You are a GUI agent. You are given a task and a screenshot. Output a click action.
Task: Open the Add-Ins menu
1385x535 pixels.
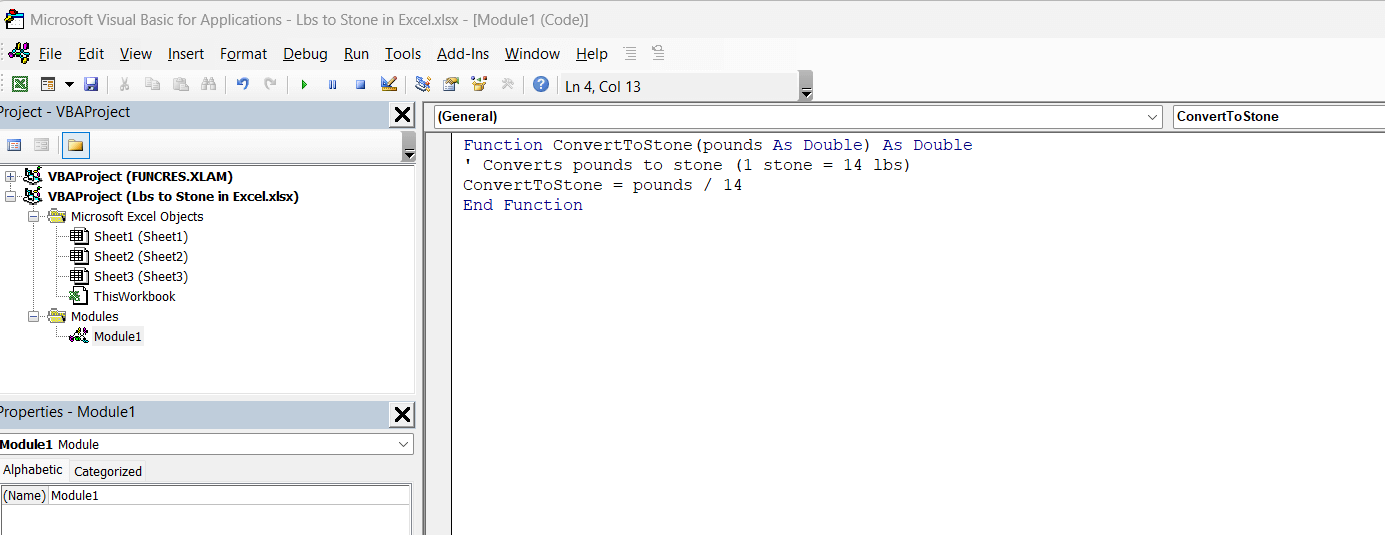pyautogui.click(x=463, y=54)
